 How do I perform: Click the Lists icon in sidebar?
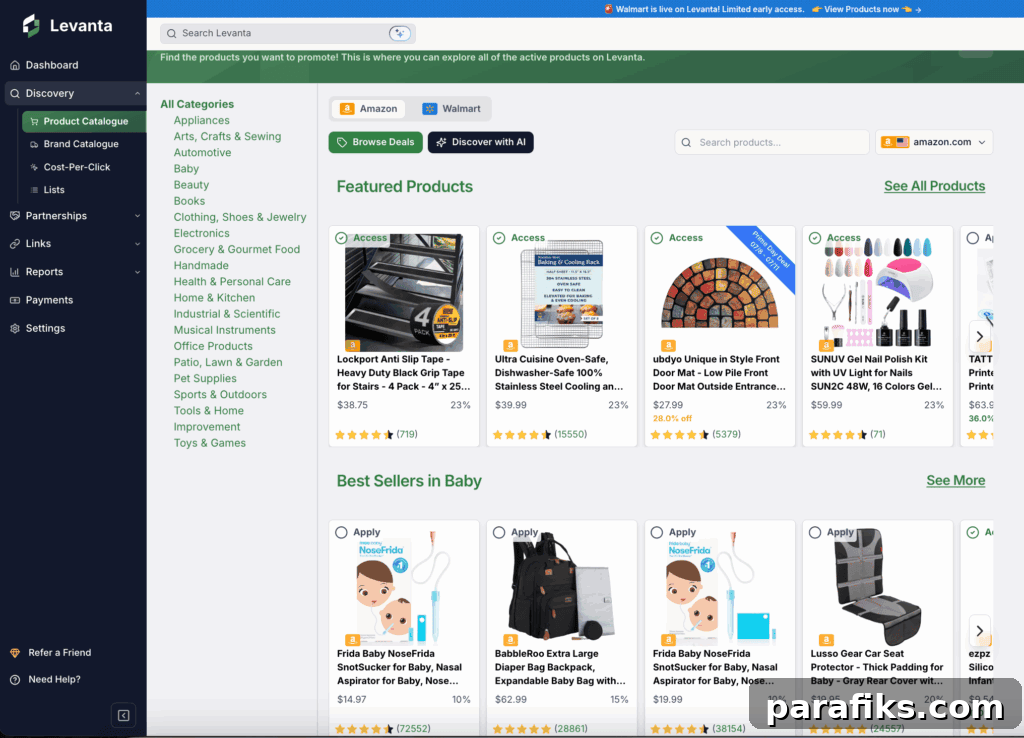pyautogui.click(x=35, y=190)
